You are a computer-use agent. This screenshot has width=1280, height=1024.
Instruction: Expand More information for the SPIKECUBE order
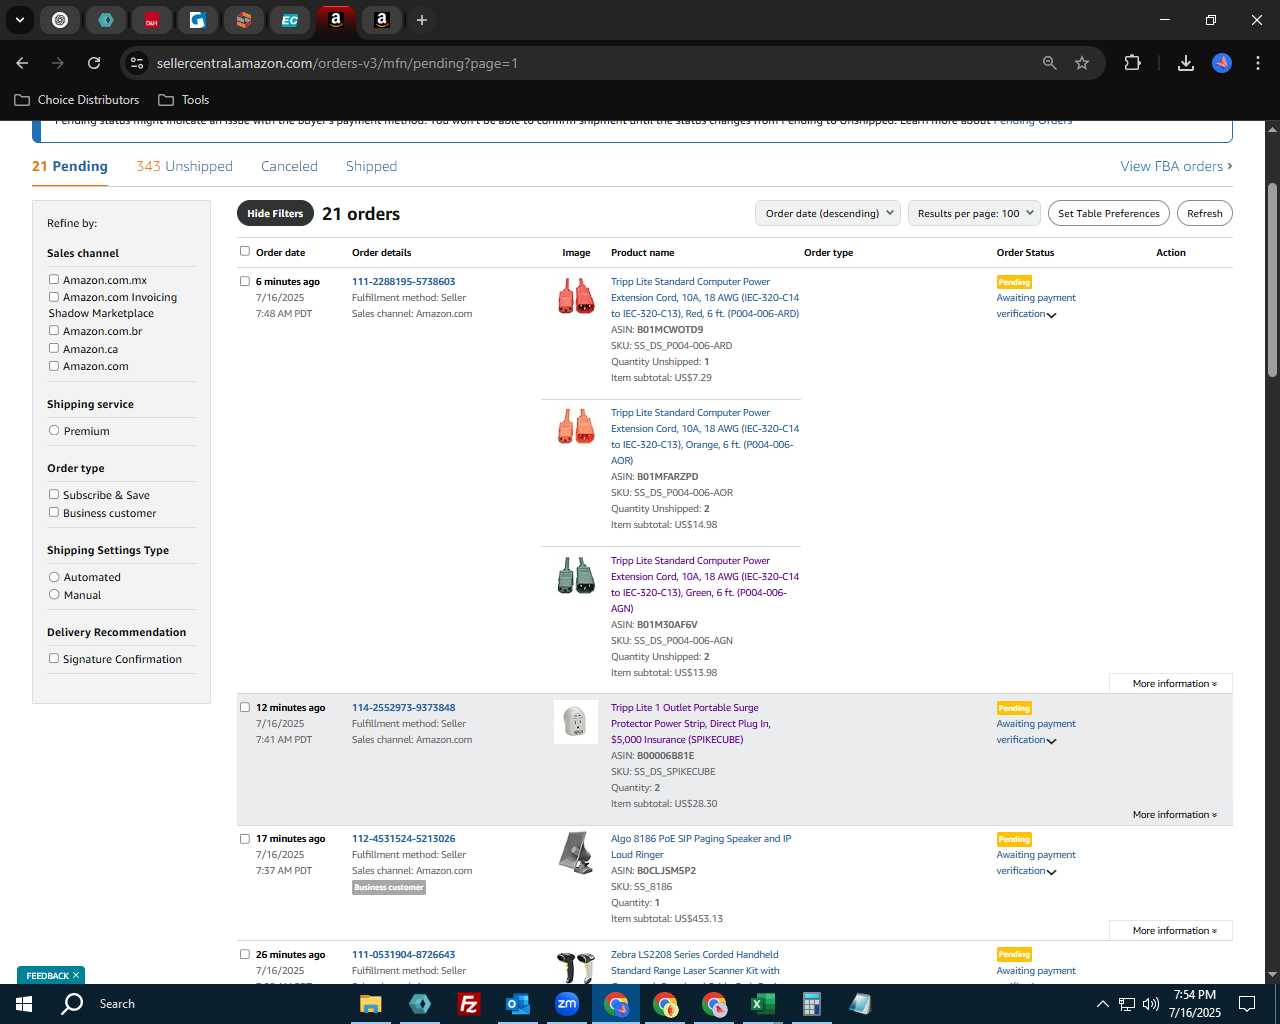(1174, 815)
